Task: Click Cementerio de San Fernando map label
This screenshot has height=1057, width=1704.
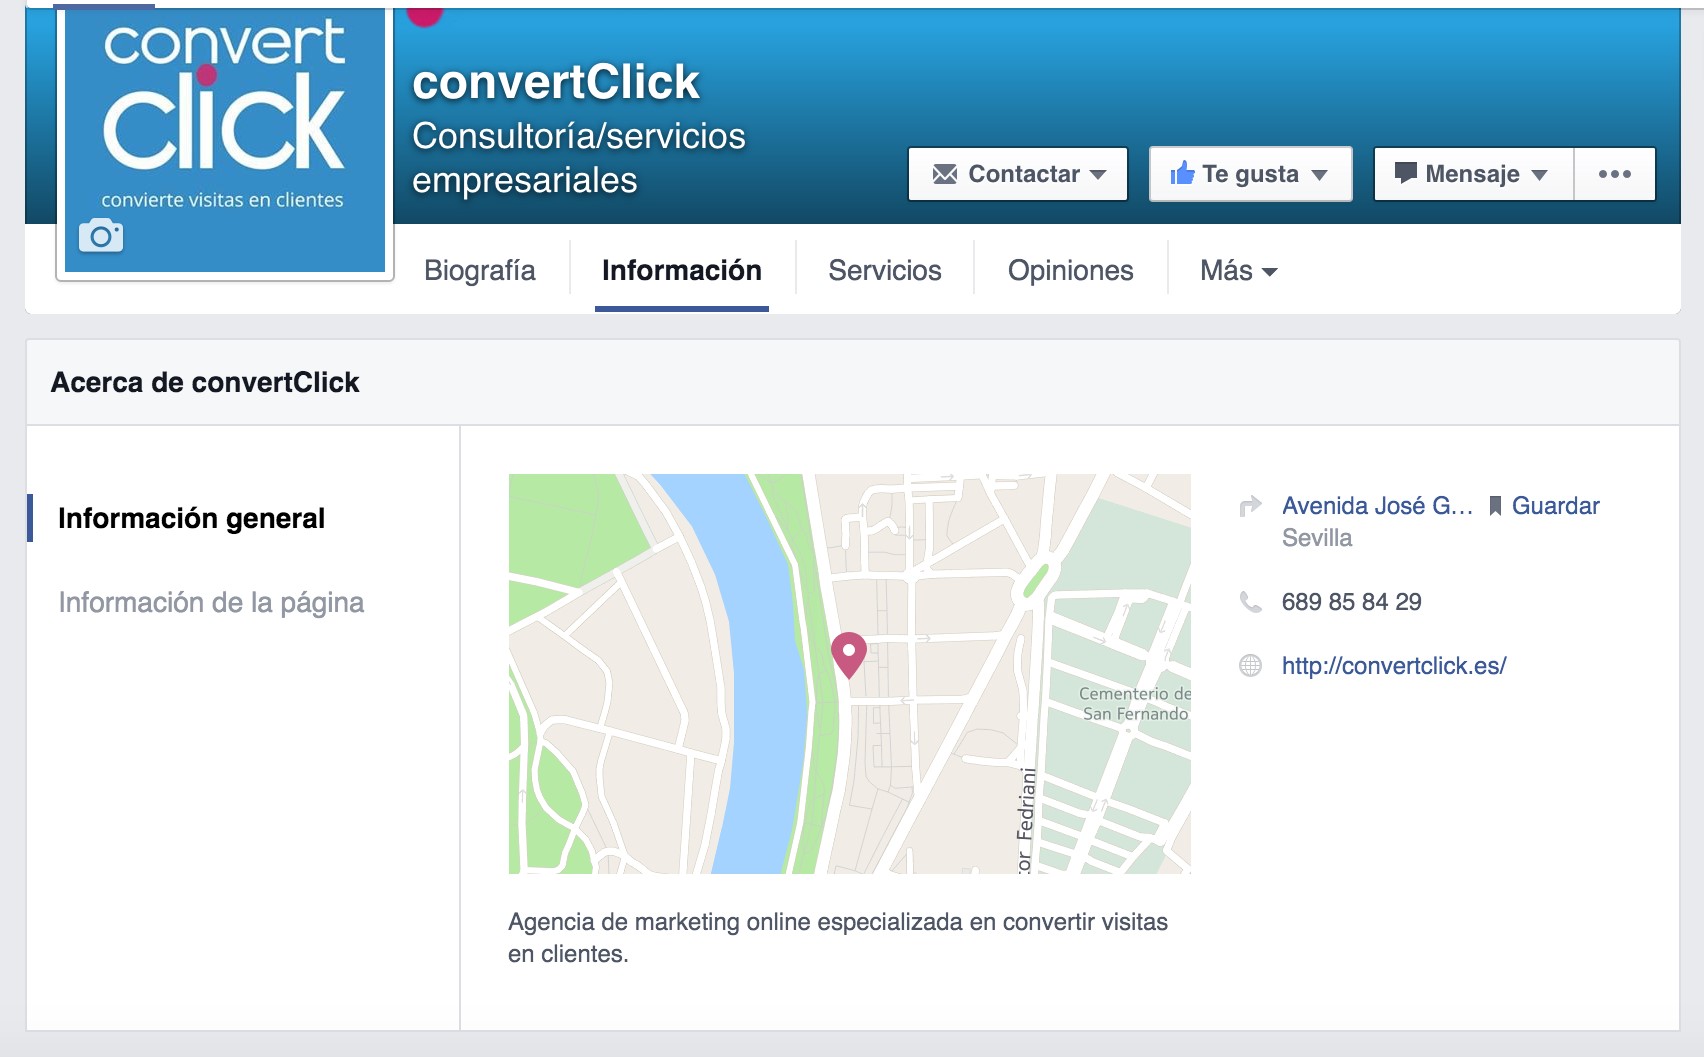Action: click(x=1135, y=704)
